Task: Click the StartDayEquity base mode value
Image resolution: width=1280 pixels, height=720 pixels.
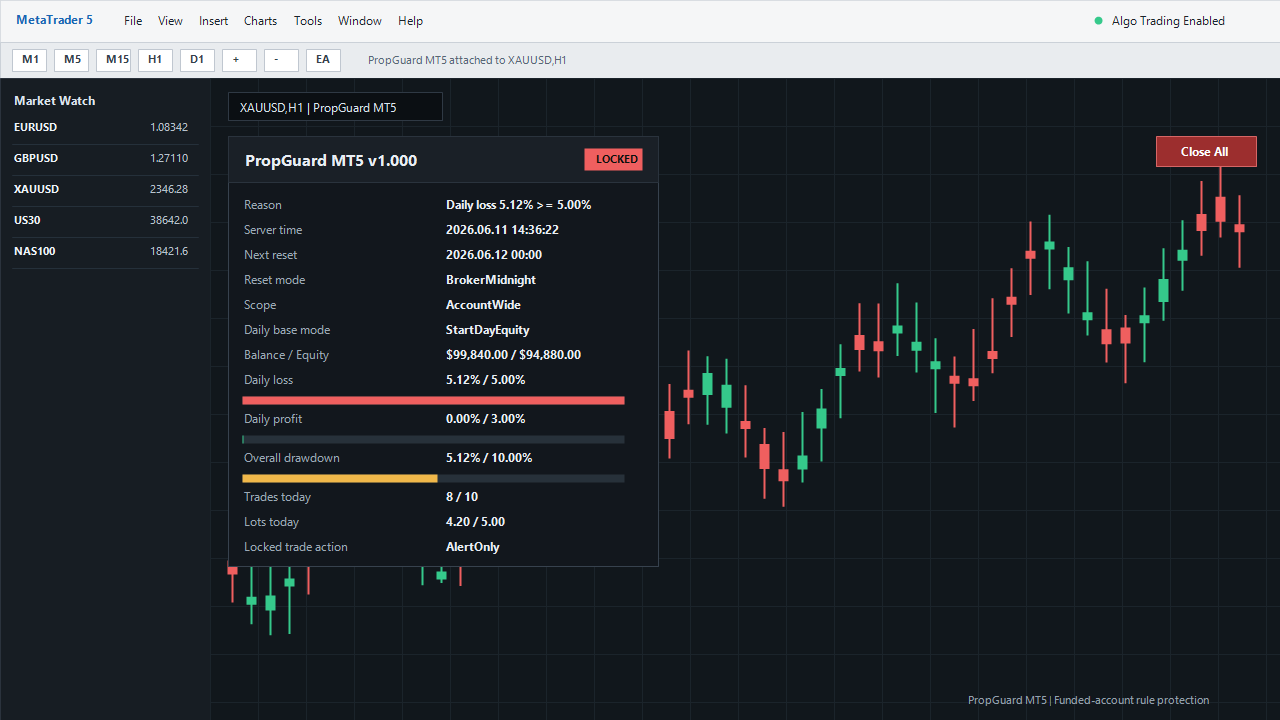Action: click(488, 330)
